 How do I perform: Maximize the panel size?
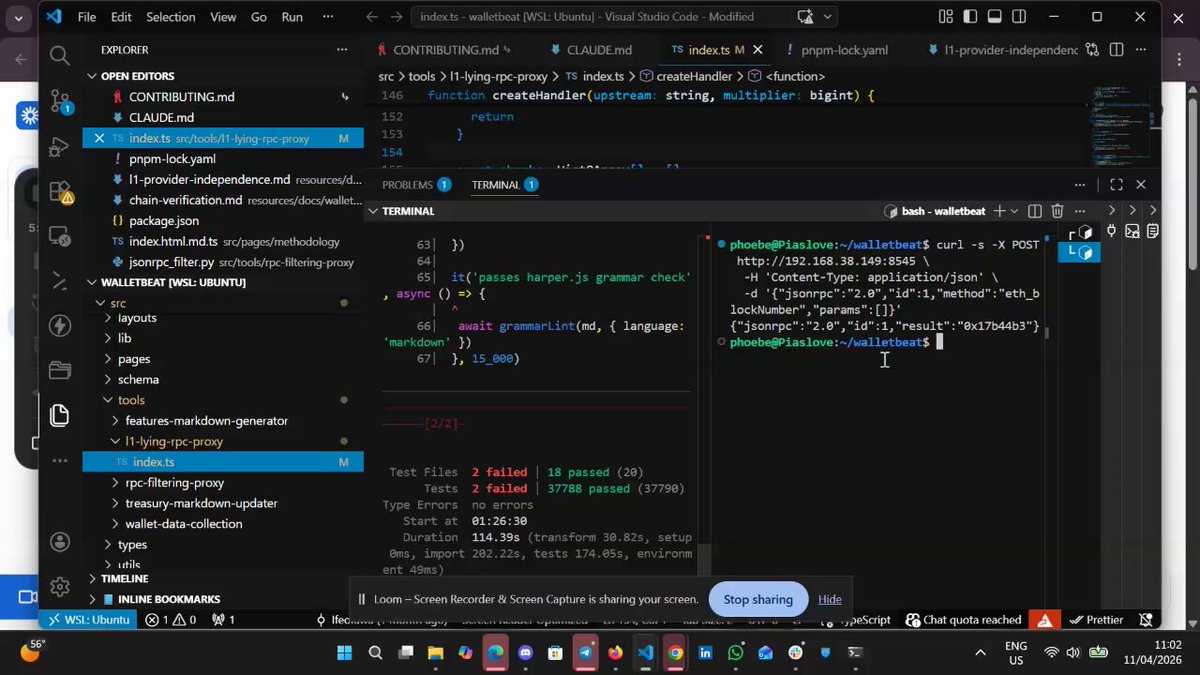tap(1116, 184)
